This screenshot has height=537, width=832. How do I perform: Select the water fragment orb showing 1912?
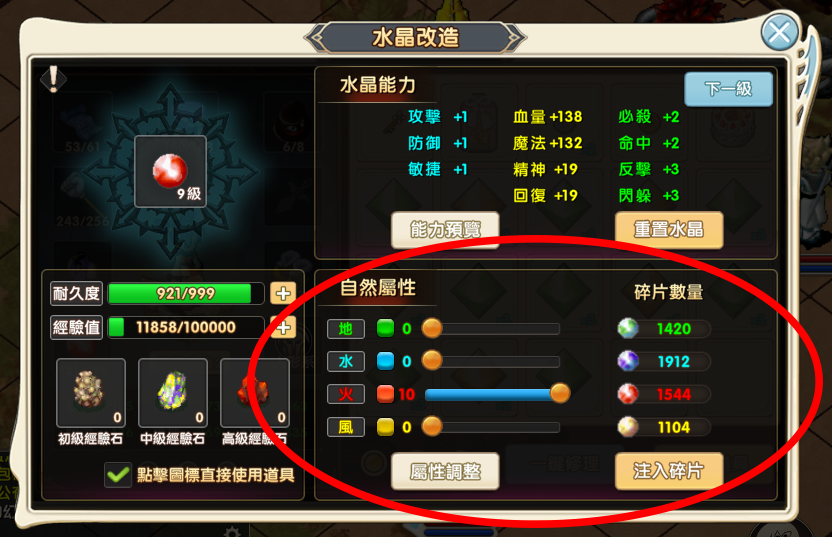[x=628, y=361]
